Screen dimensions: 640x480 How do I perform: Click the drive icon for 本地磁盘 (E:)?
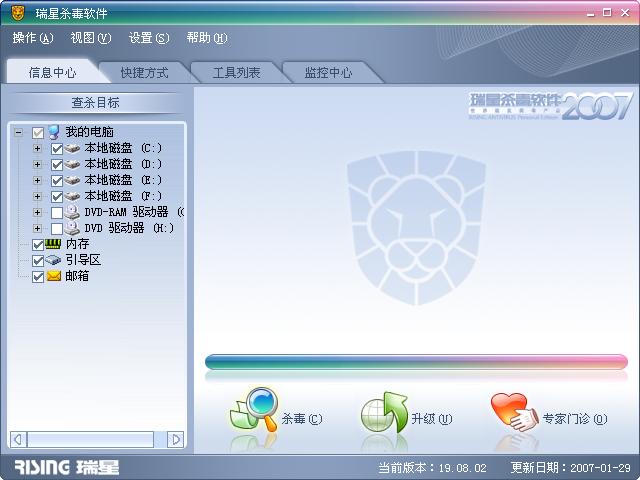[x=72, y=180]
